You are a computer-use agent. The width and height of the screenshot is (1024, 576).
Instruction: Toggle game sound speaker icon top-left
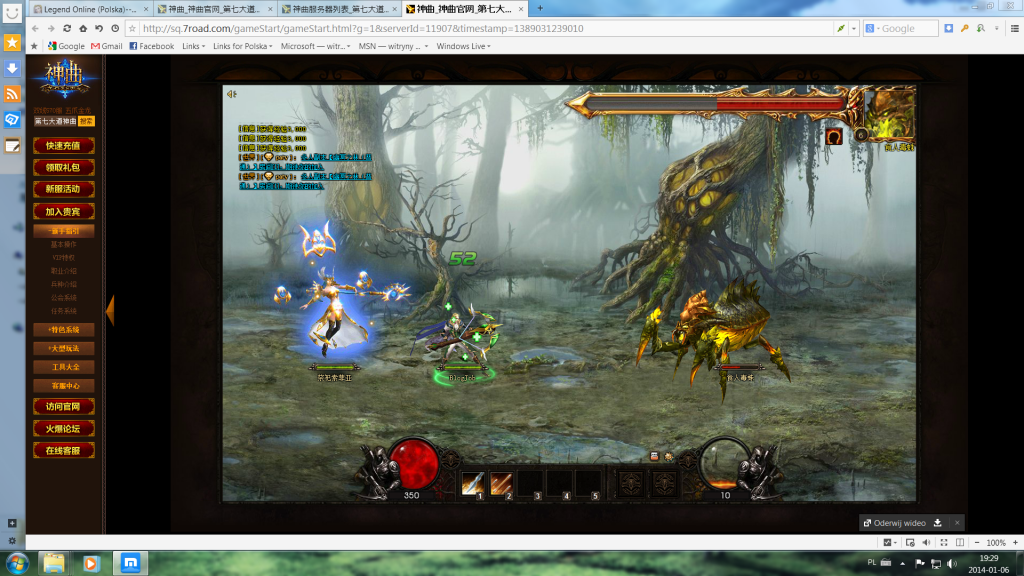[231, 94]
